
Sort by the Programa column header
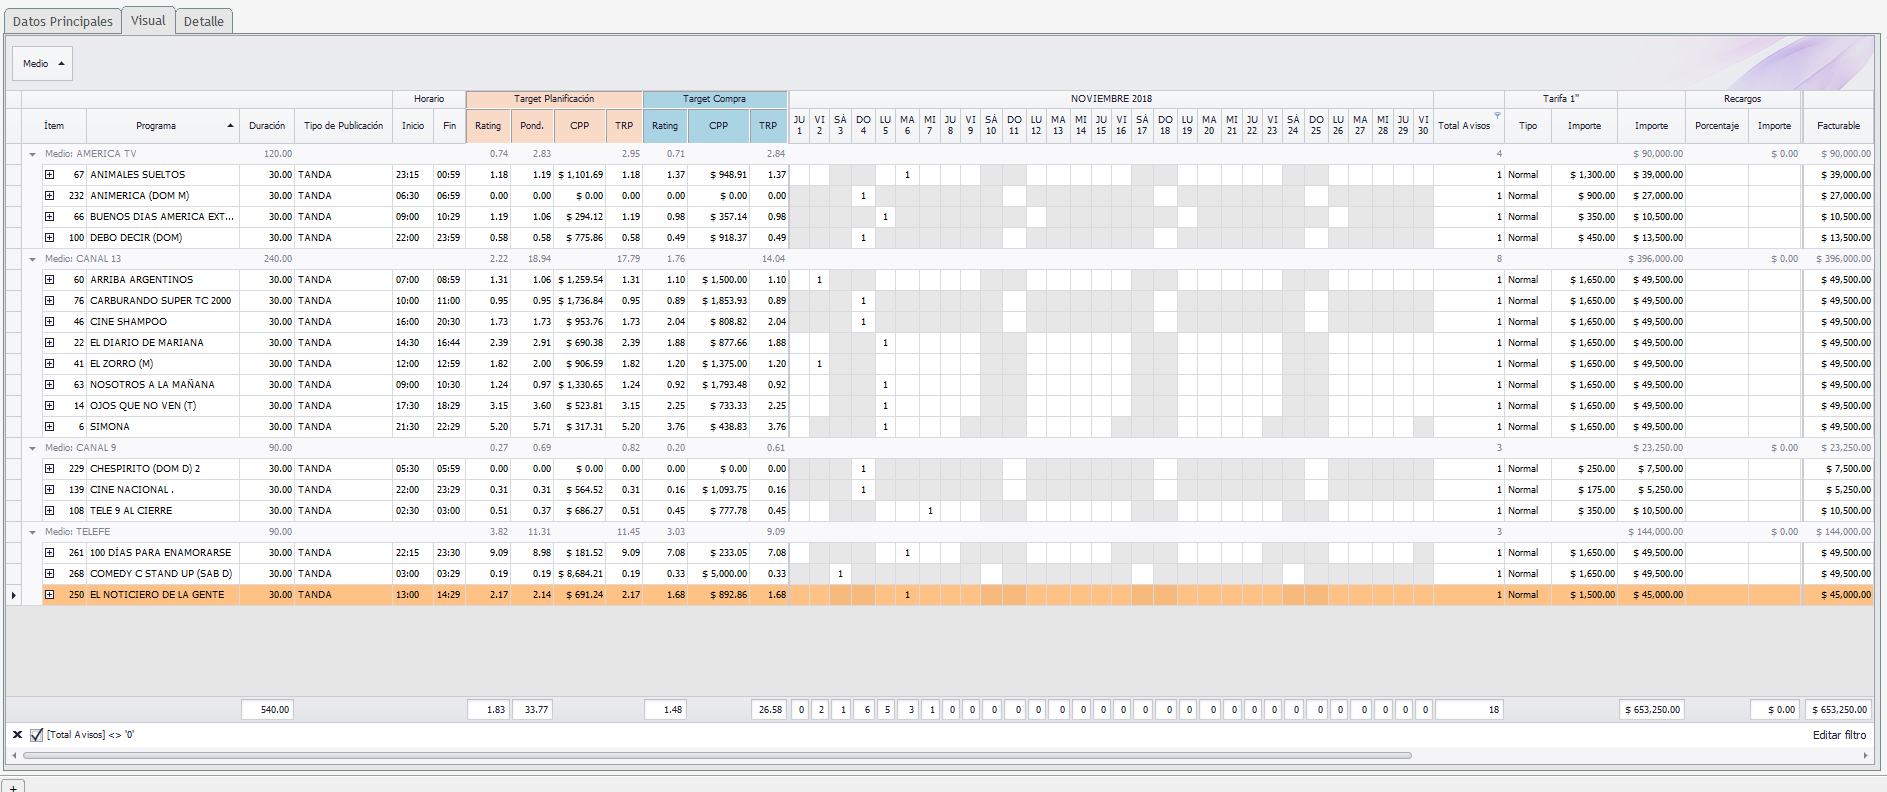(156, 126)
